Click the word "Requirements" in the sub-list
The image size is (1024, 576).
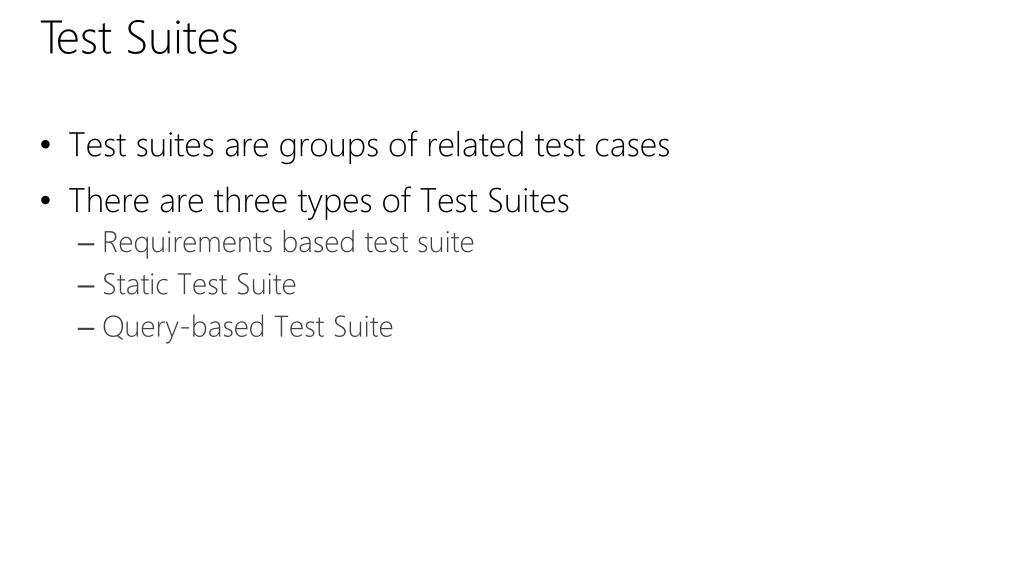coord(187,243)
